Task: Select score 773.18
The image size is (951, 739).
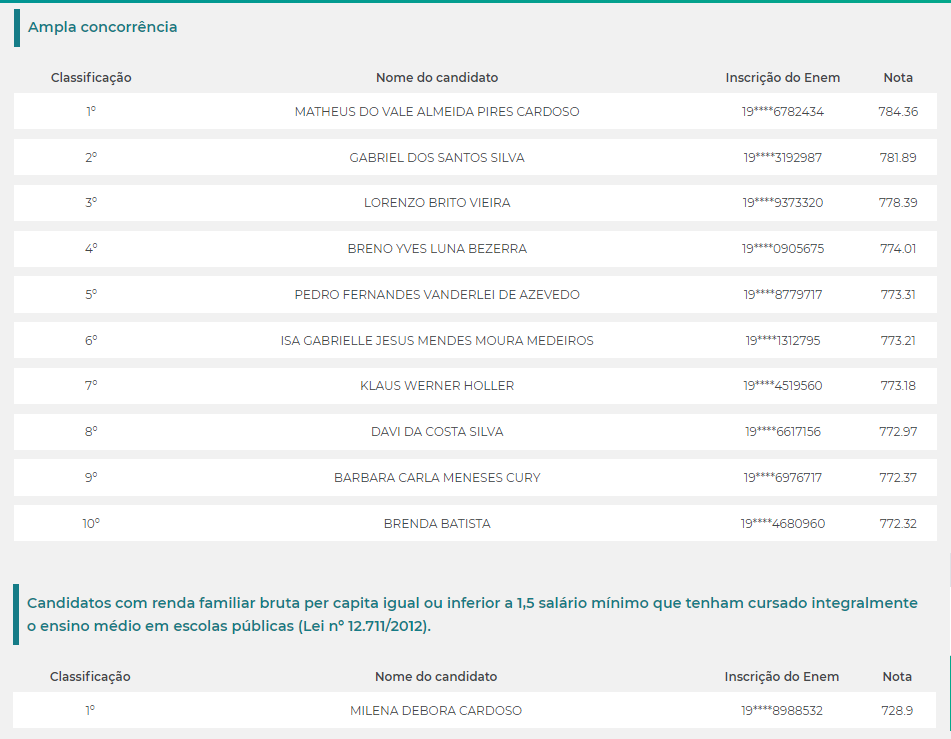Action: click(898, 386)
